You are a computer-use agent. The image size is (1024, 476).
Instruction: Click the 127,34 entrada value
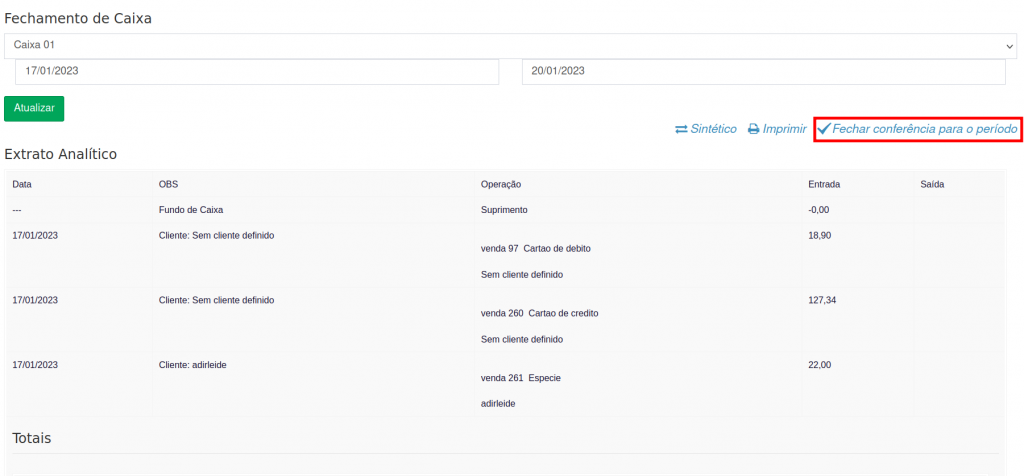pyautogui.click(x=822, y=300)
